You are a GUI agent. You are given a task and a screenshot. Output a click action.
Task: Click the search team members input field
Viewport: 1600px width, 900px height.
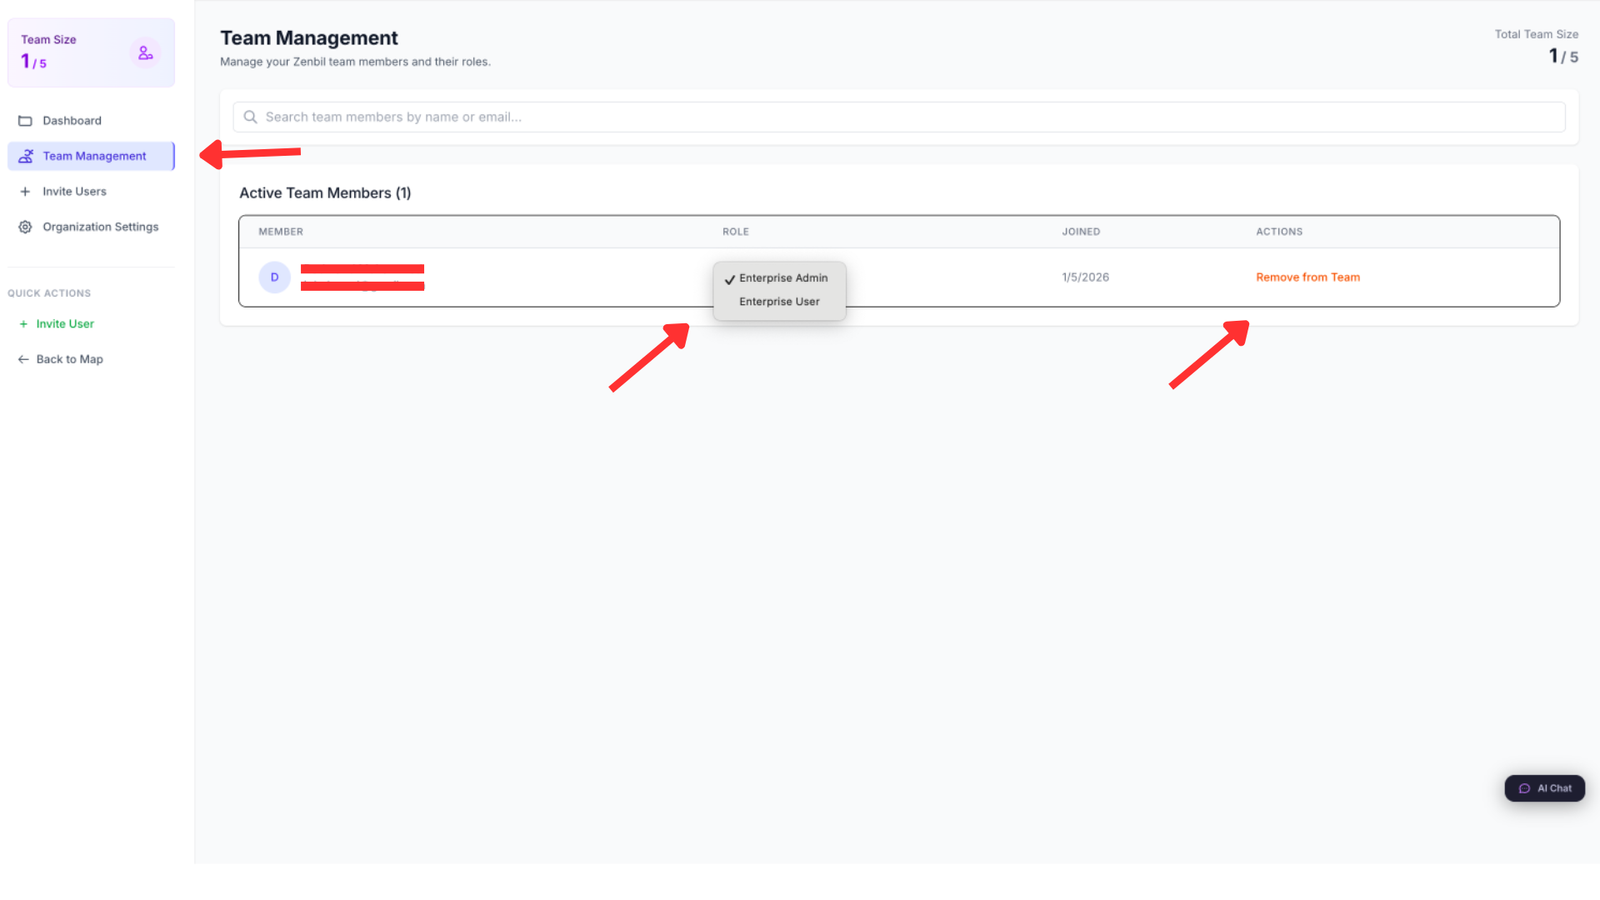pyautogui.click(x=700, y=117)
